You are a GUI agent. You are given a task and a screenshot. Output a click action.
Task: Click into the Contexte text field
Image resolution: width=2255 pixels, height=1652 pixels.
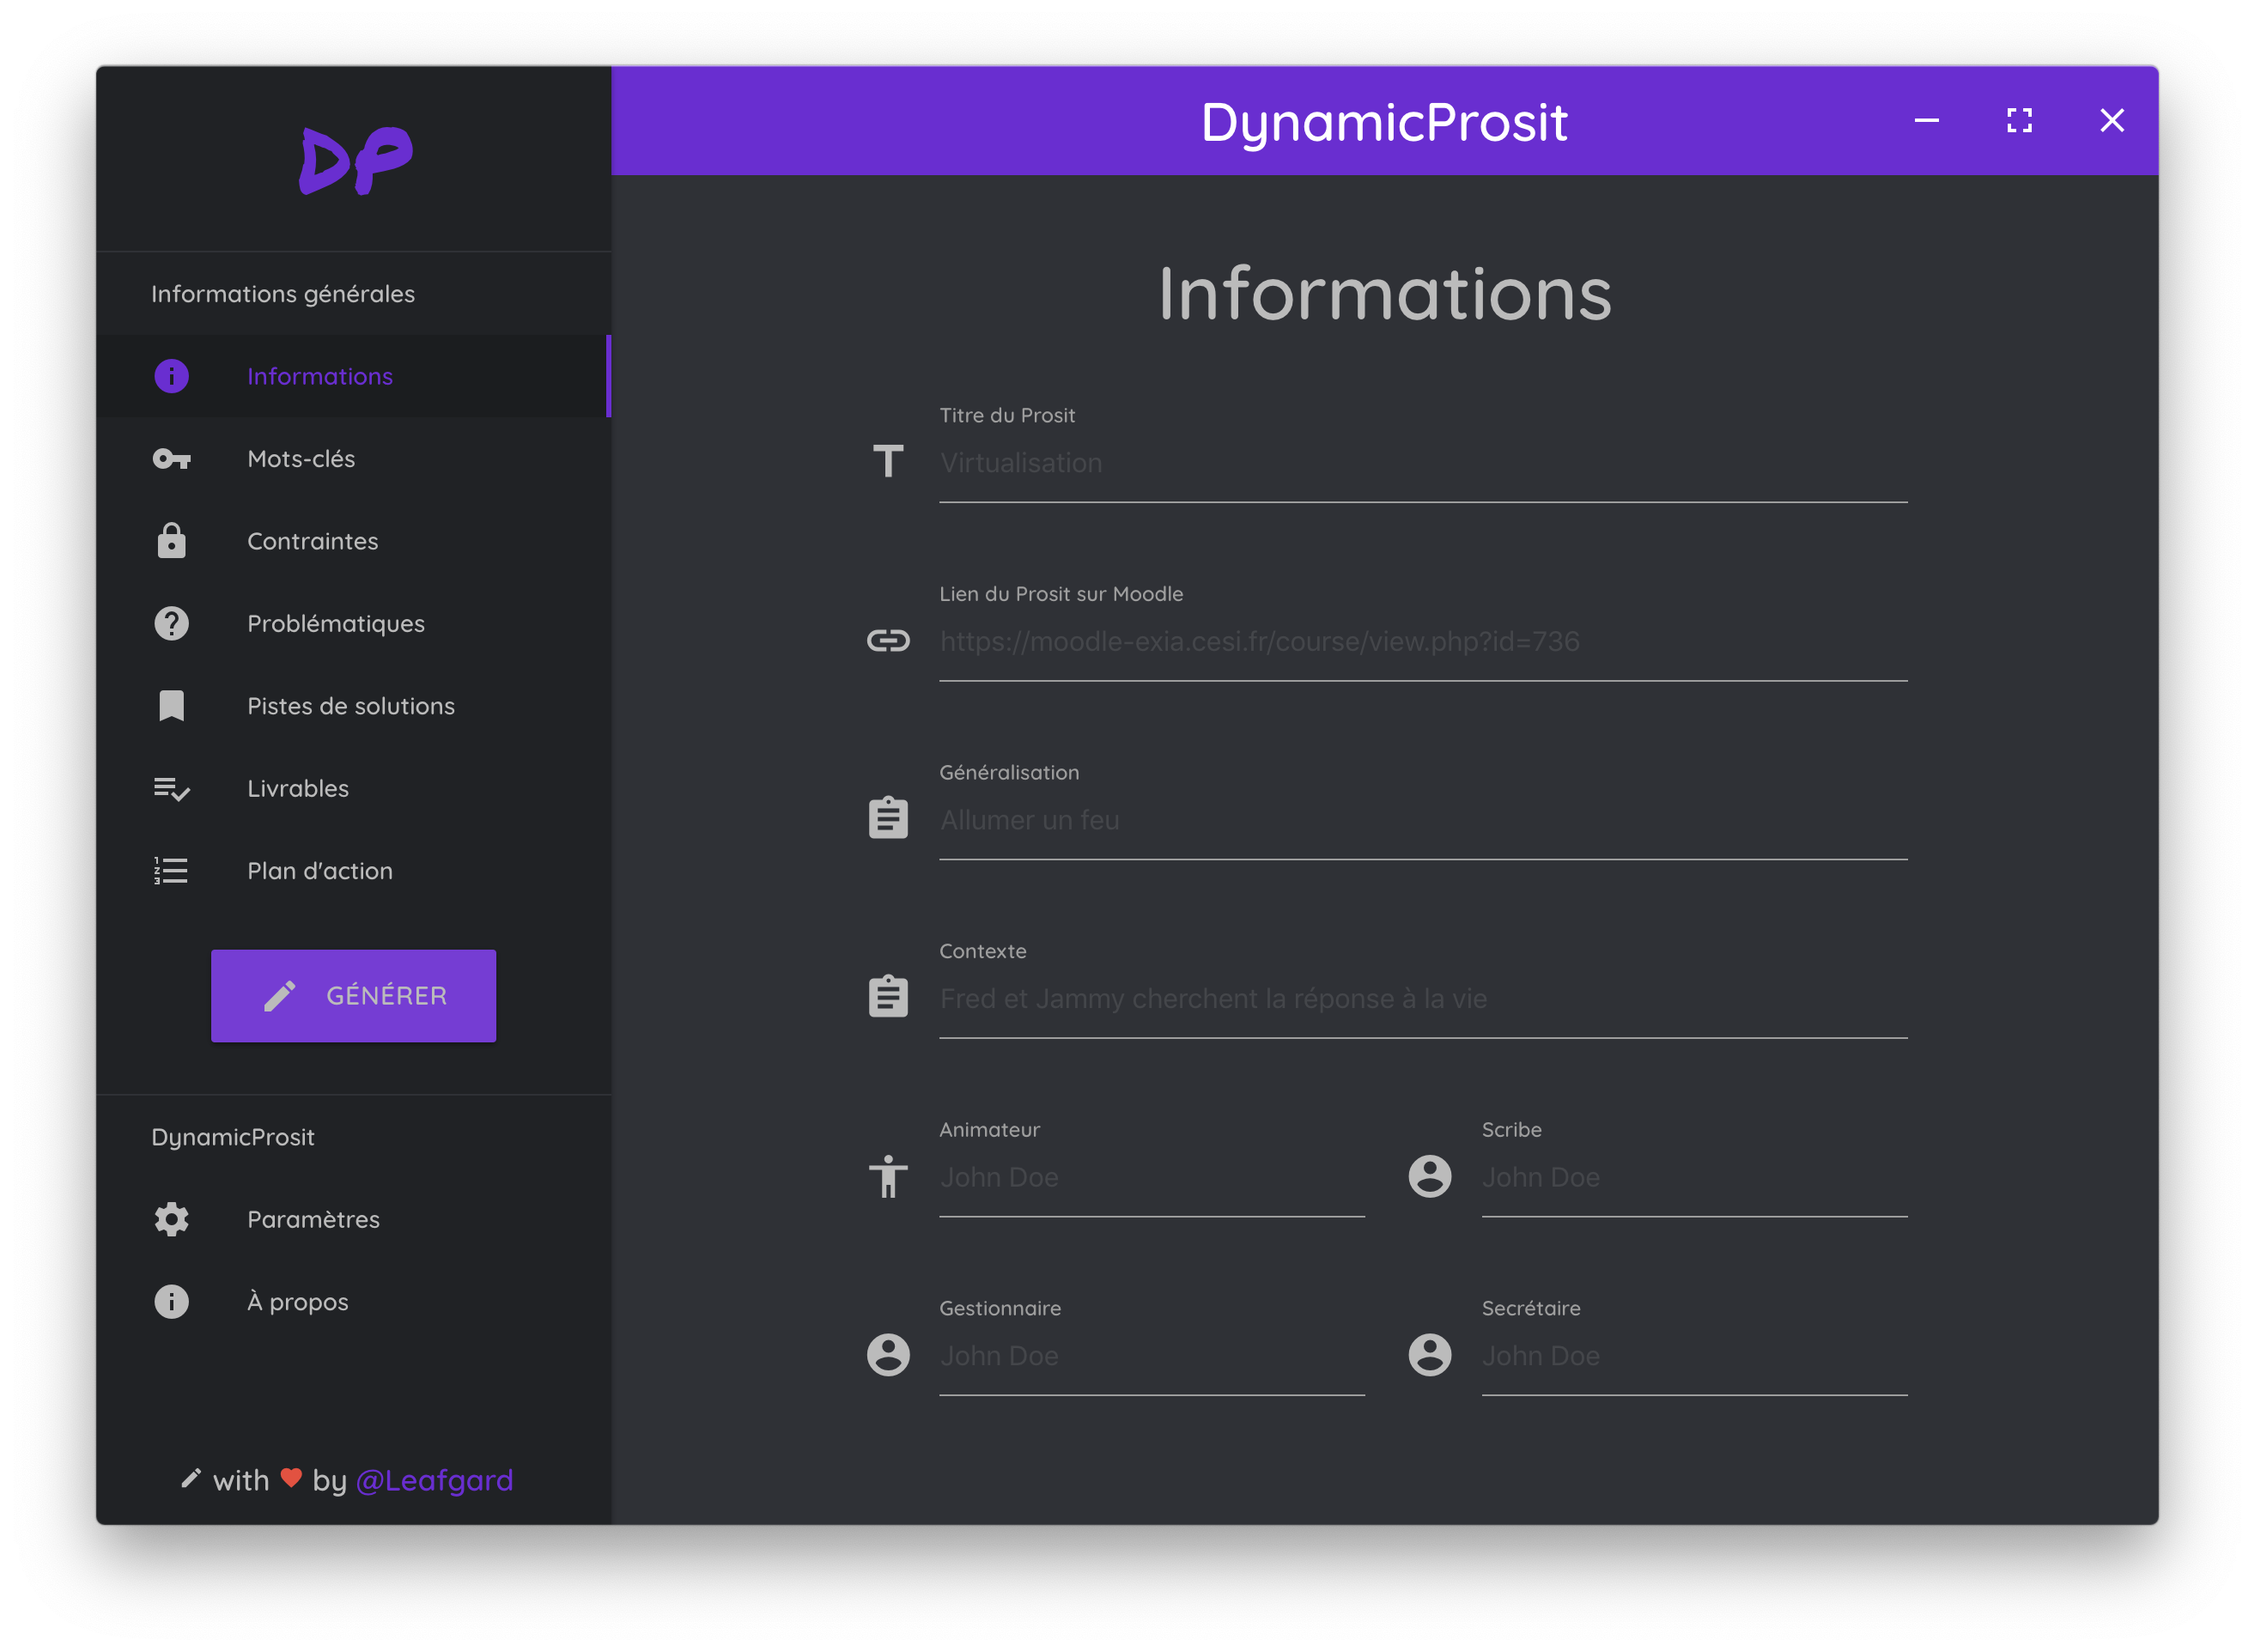pyautogui.click(x=1422, y=999)
